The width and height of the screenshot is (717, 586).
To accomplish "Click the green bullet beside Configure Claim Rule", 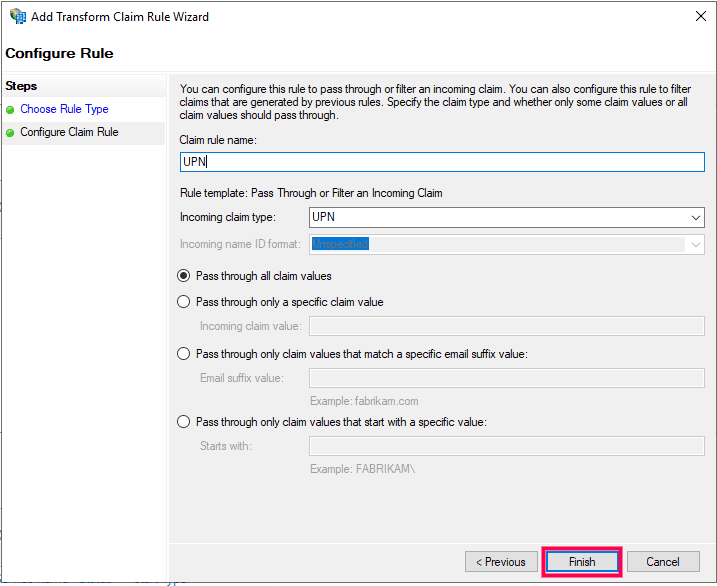I will 10,132.
